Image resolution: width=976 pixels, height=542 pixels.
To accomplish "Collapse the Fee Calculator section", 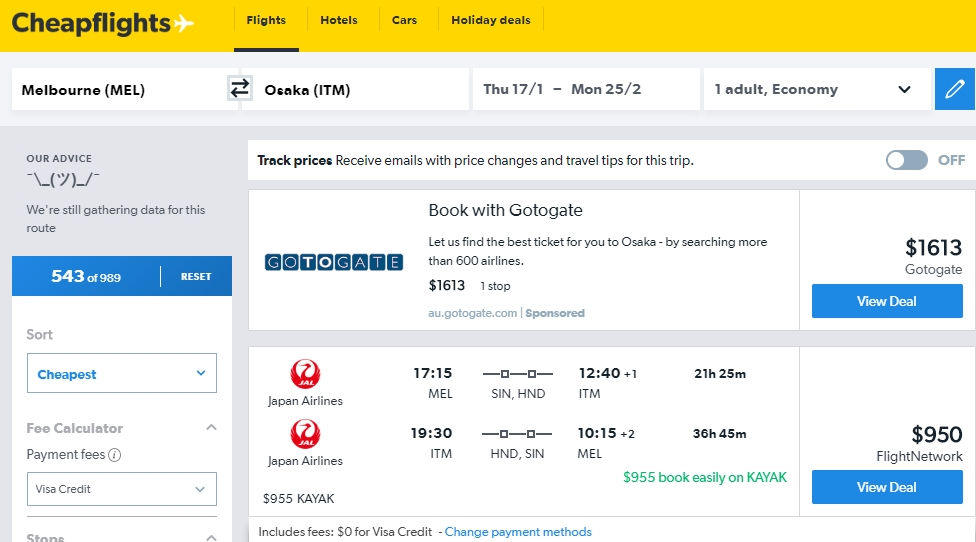I will [212, 428].
